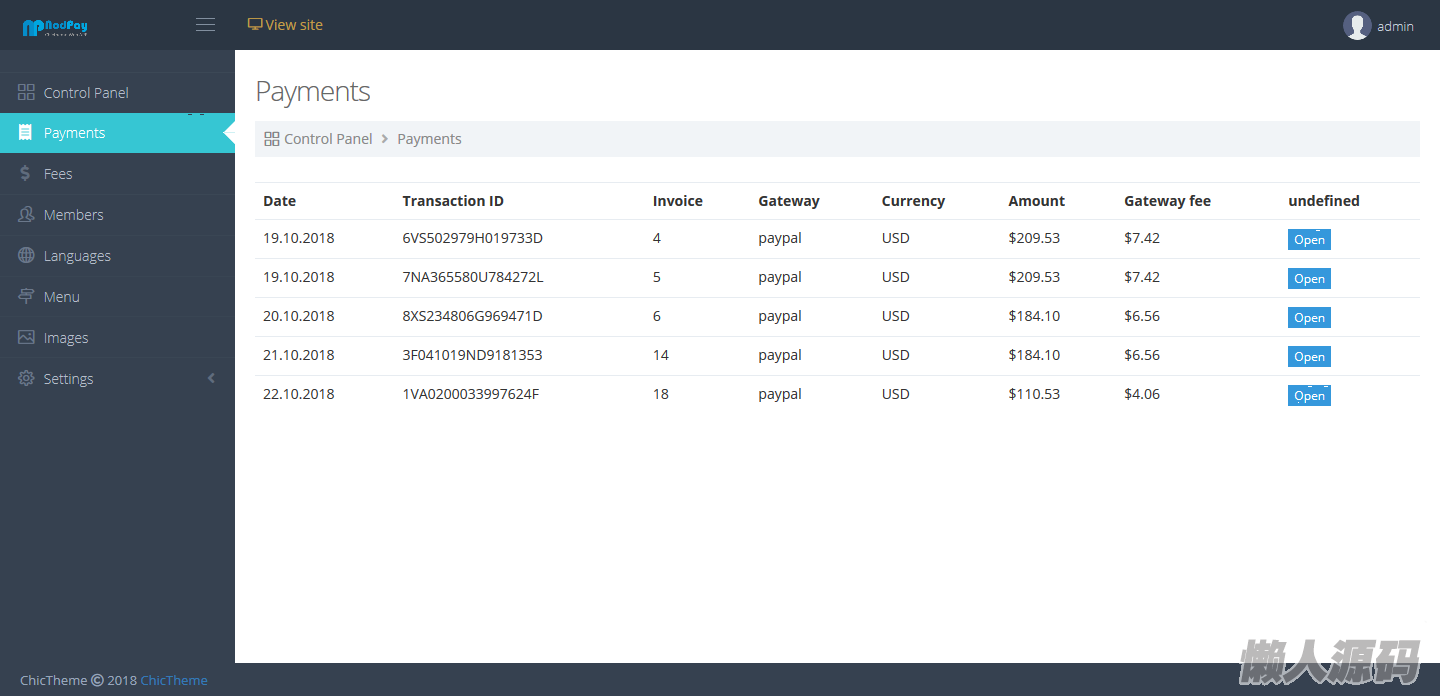1440x696 pixels.
Task: Expand the Settings submenu chevron
Action: (x=211, y=379)
